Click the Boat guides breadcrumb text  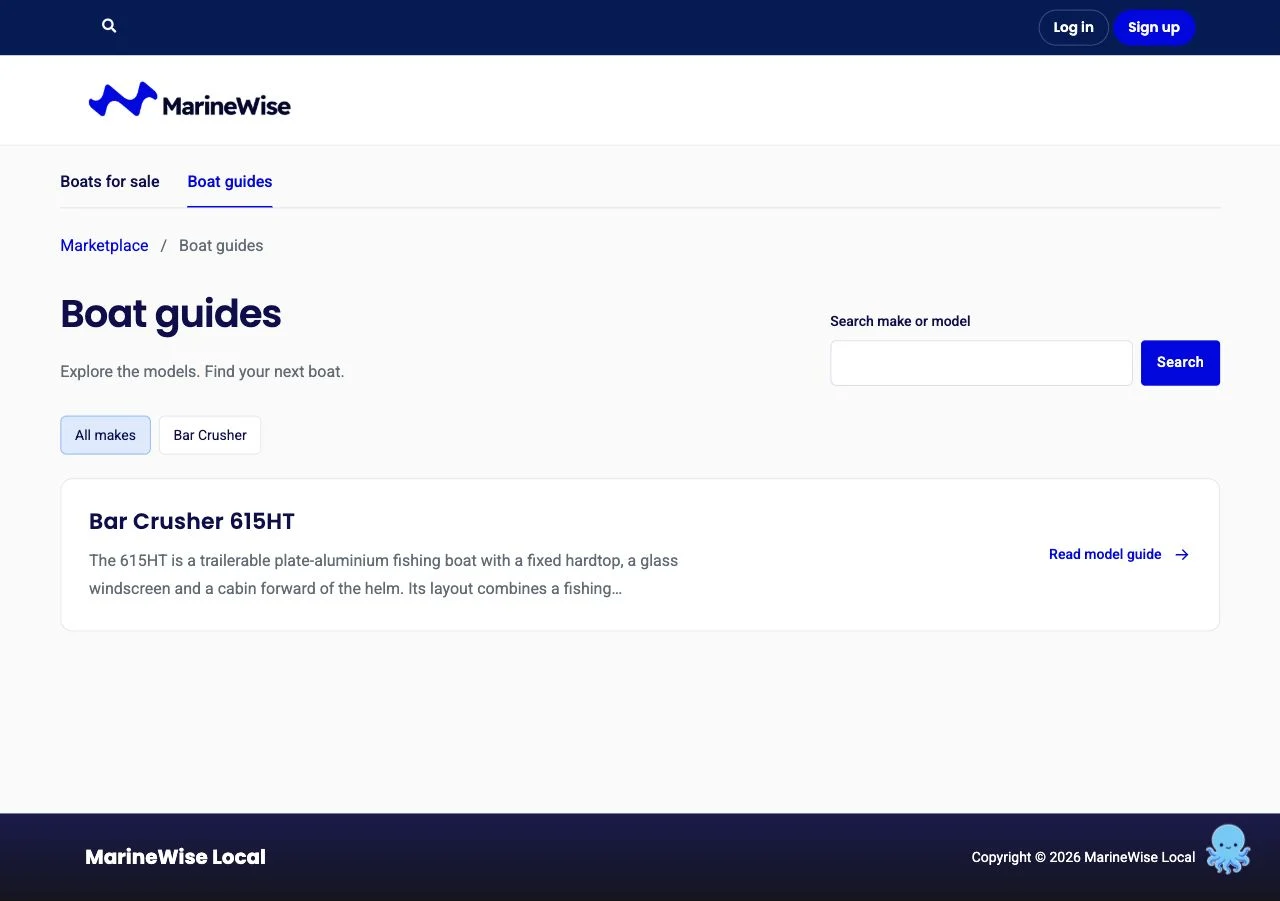221,246
